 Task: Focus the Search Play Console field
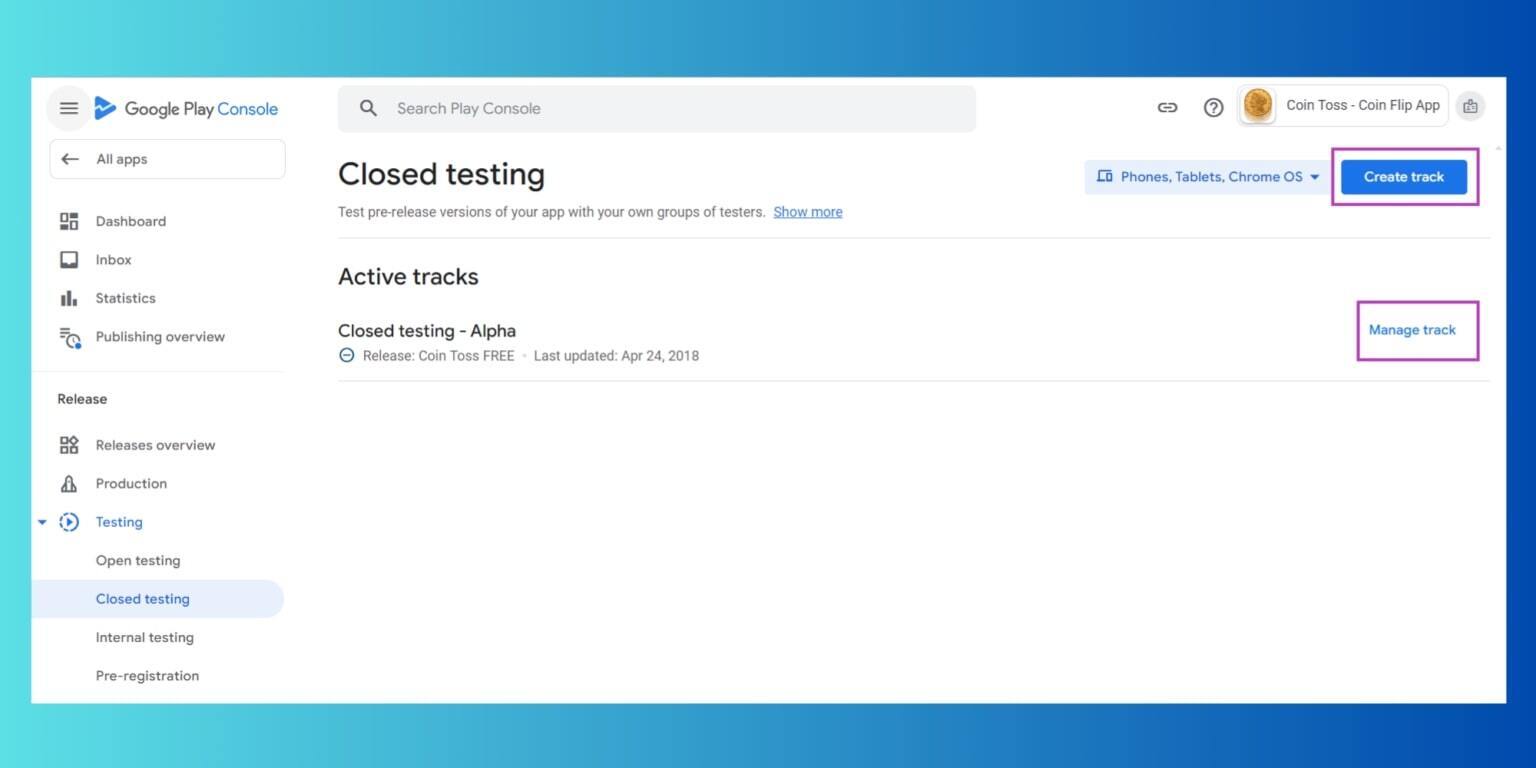click(657, 108)
